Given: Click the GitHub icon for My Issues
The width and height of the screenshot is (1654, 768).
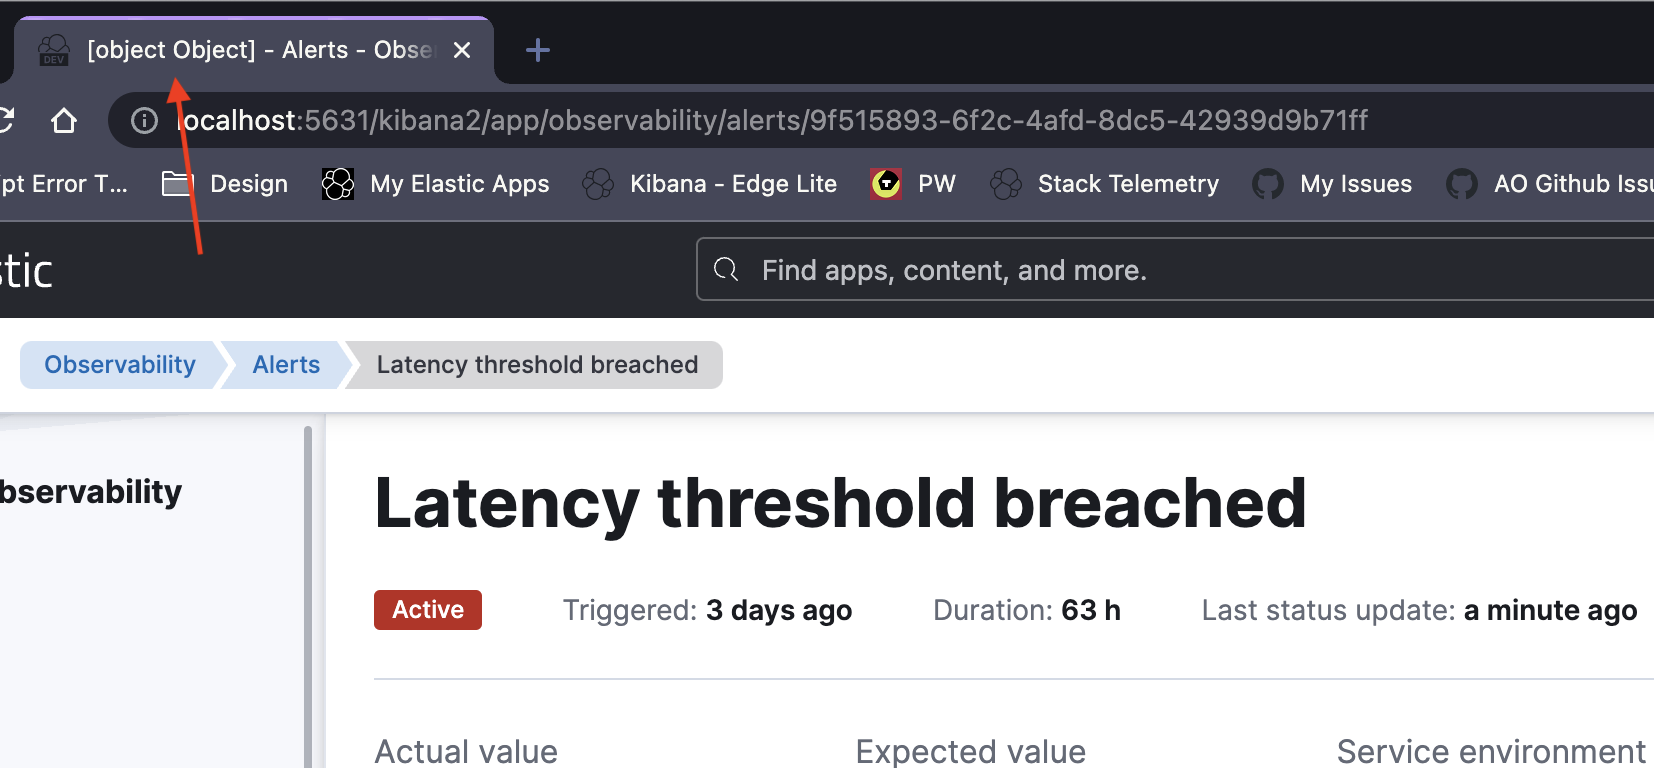Looking at the screenshot, I should pyautogui.click(x=1268, y=183).
